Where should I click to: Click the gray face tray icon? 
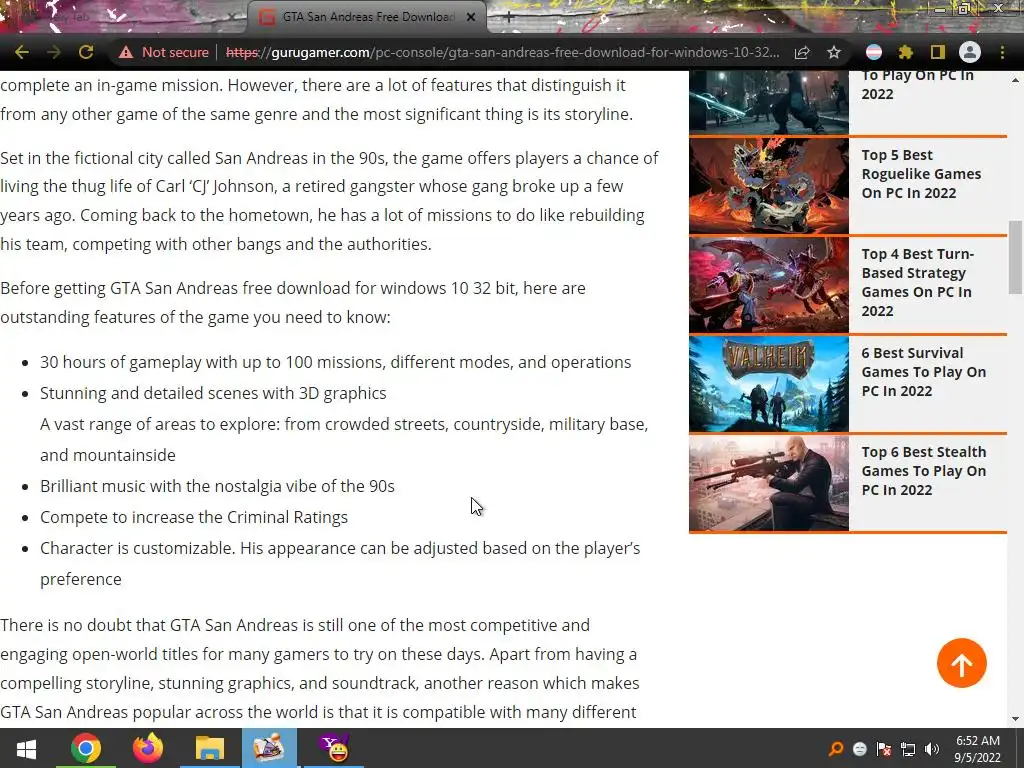pos(860,750)
